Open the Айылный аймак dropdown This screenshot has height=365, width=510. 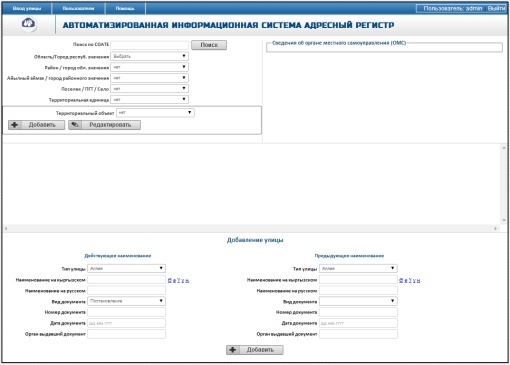point(150,78)
